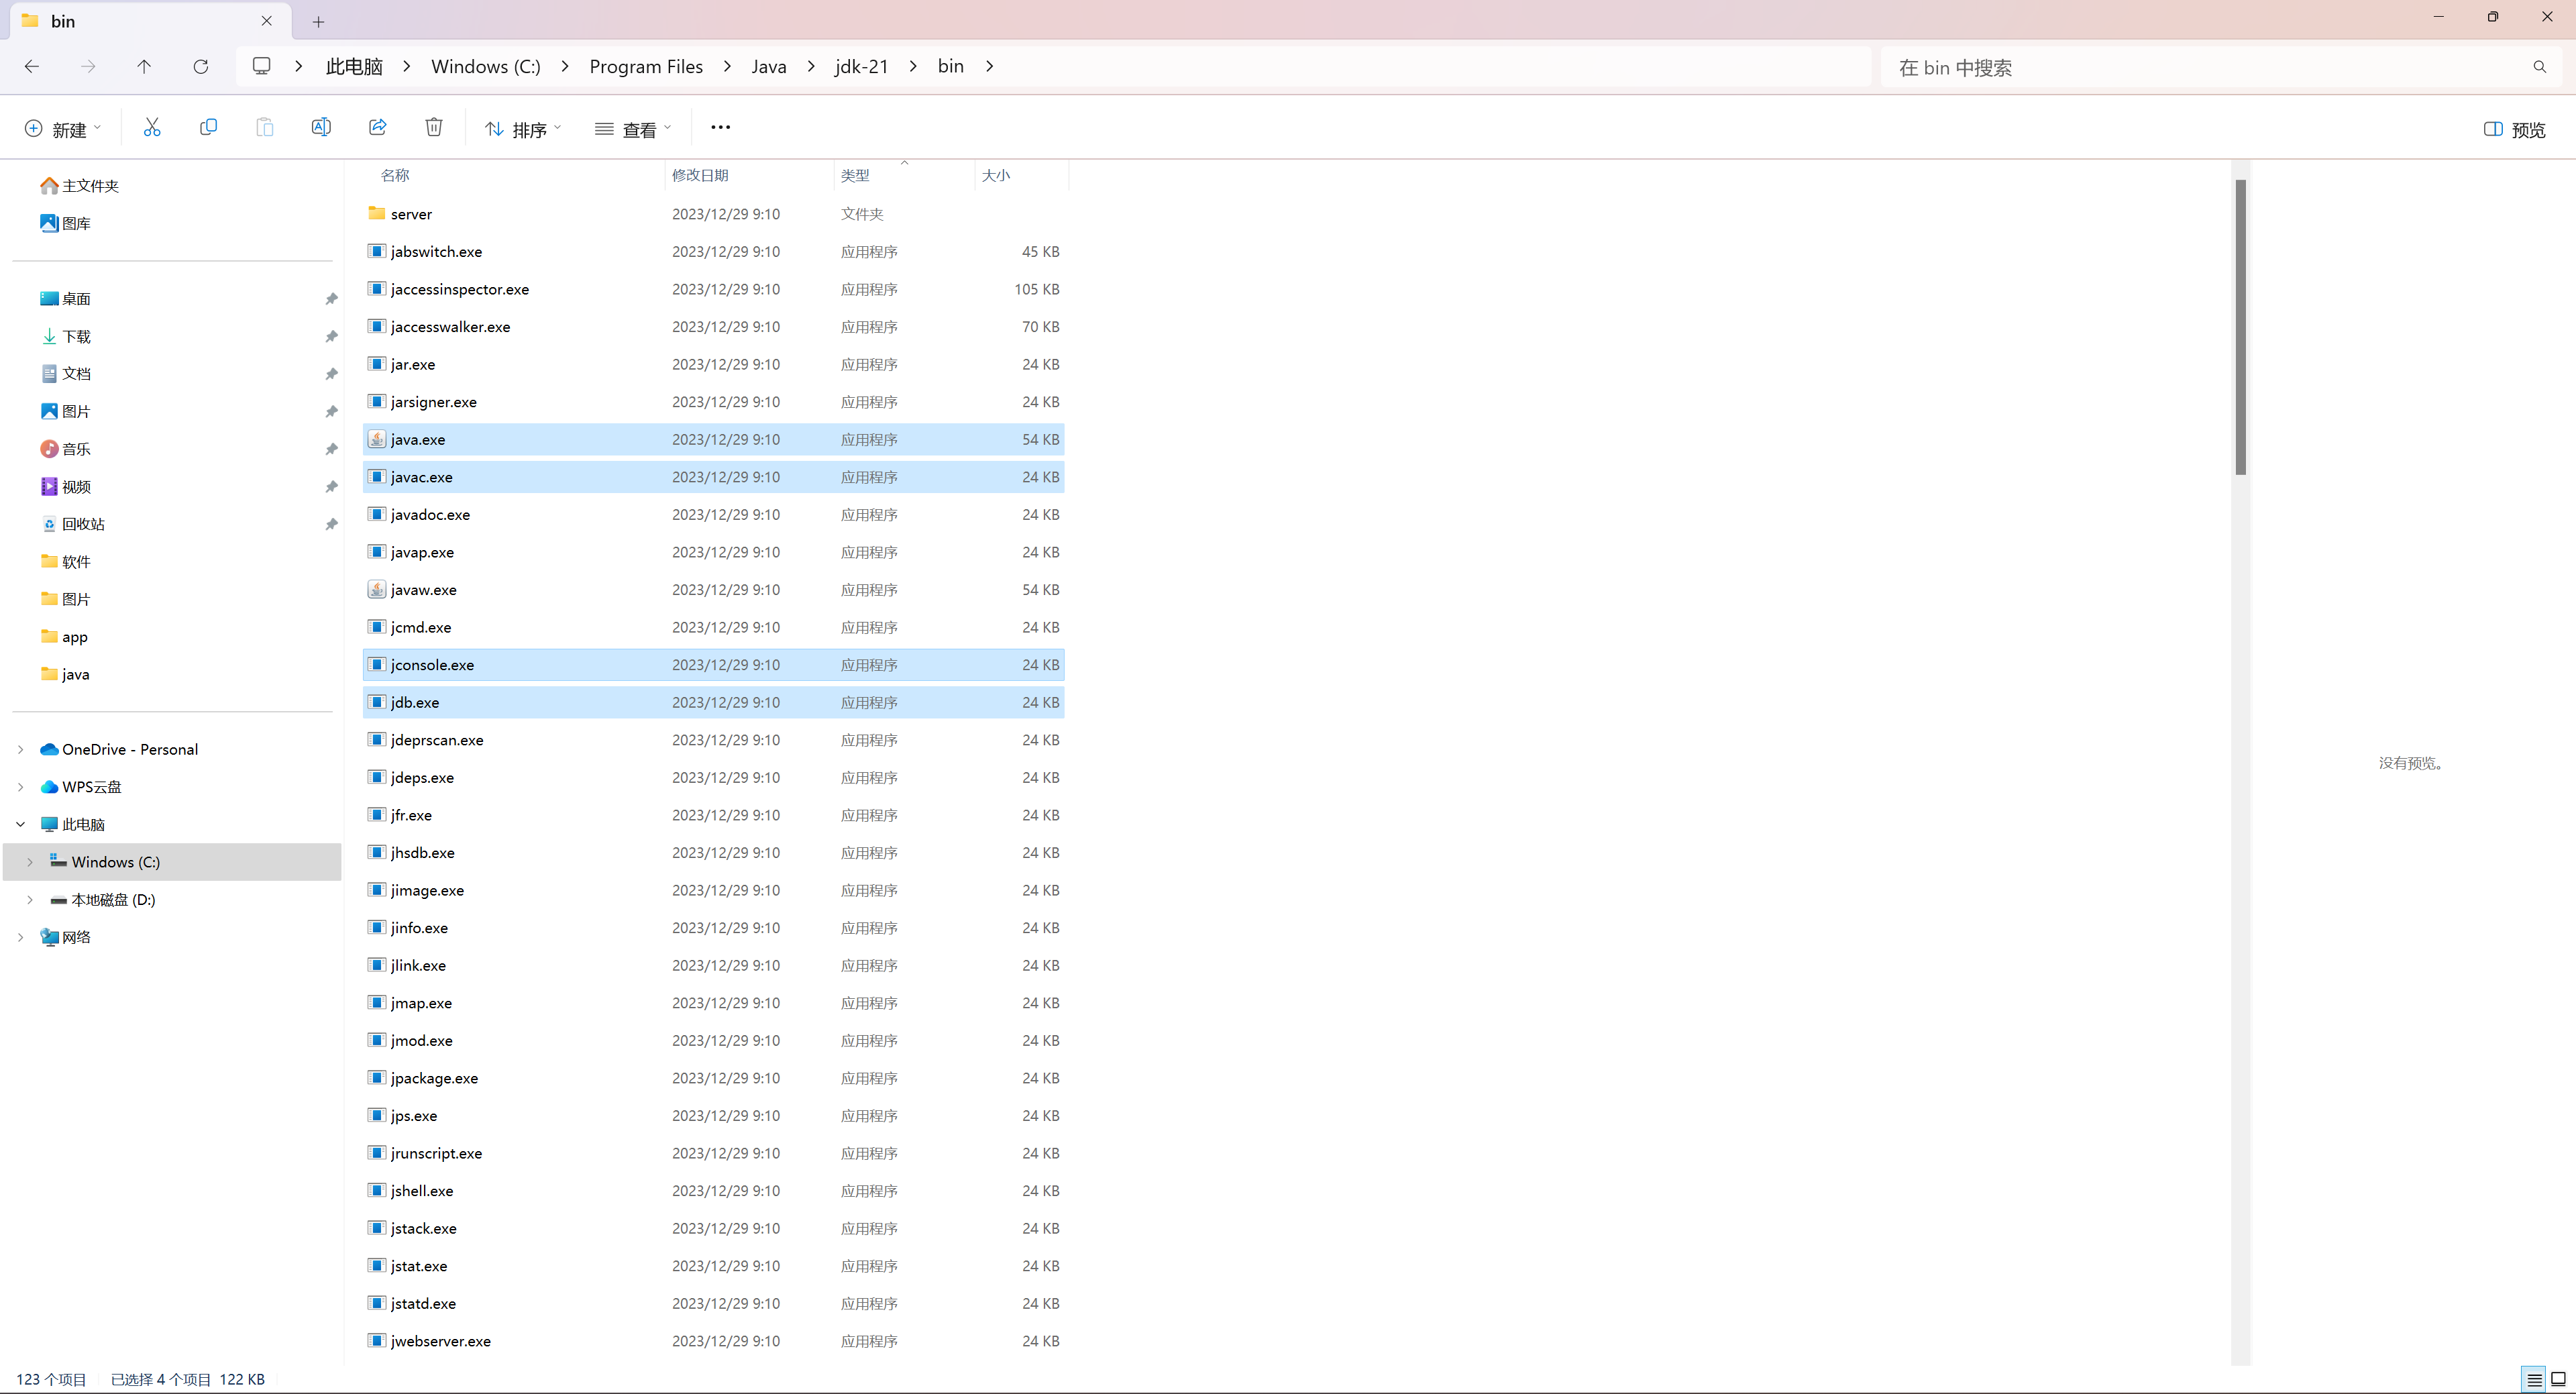Unpin Desktop (桌面) via pin icon
Viewport: 2576px width, 1394px height.
click(x=331, y=299)
